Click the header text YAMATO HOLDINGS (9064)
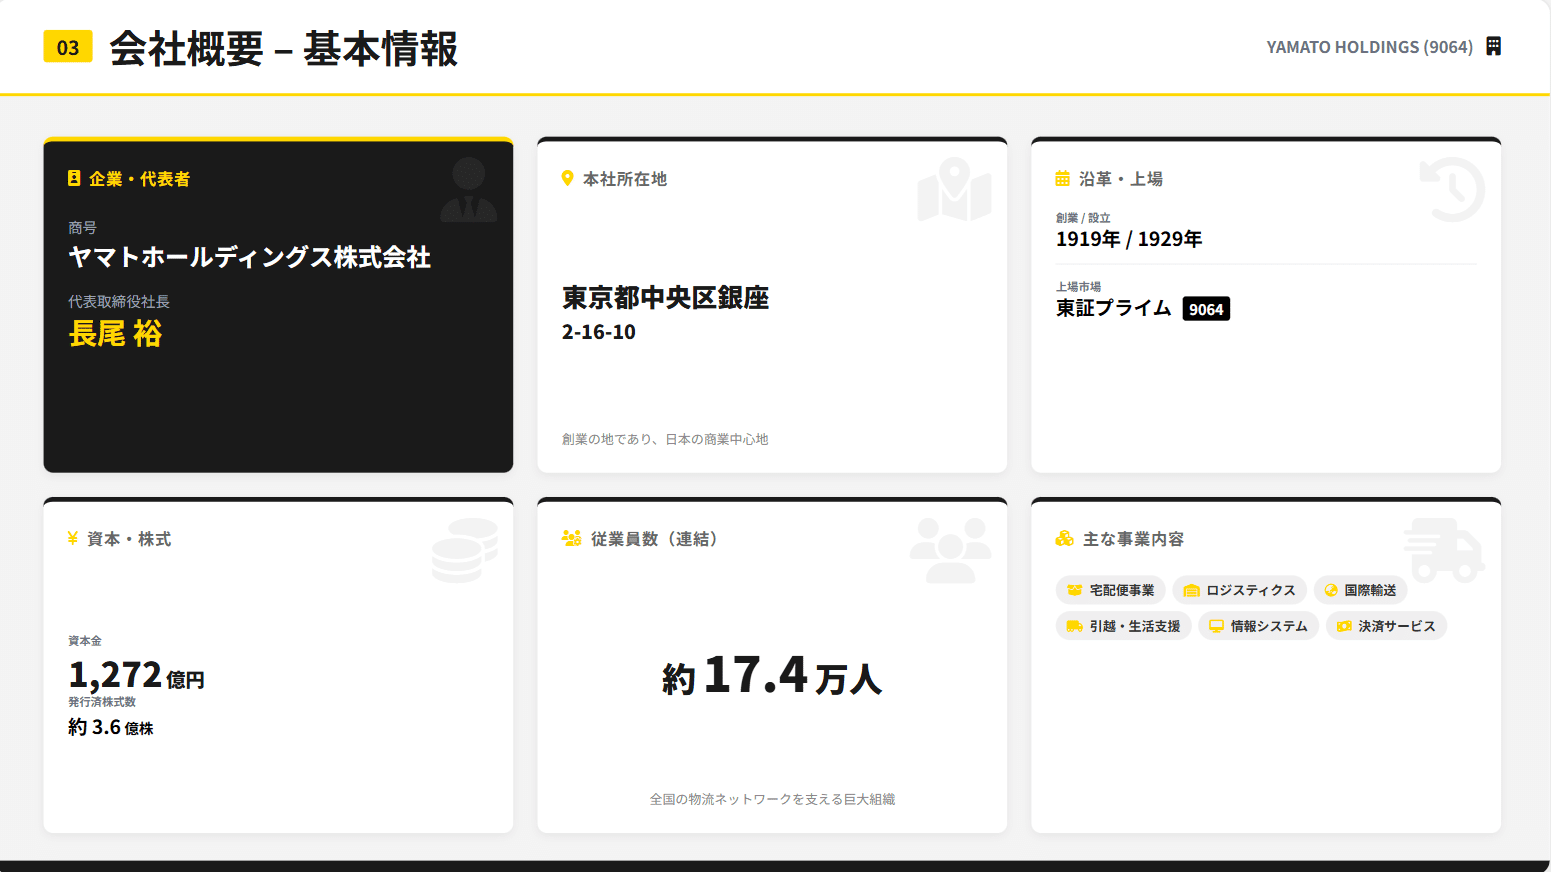This screenshot has height=872, width=1551. point(1369,47)
